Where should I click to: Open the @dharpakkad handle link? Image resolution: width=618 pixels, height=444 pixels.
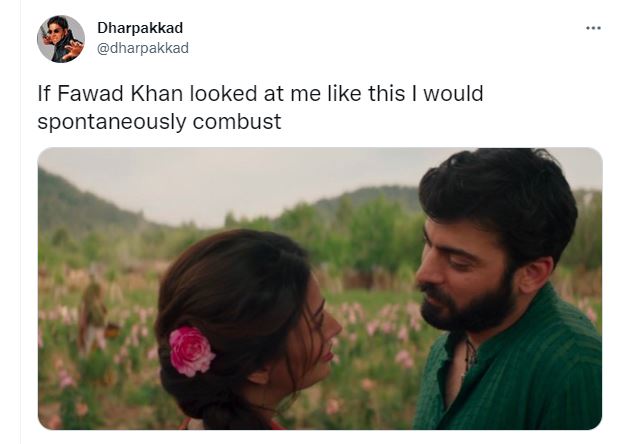point(143,48)
